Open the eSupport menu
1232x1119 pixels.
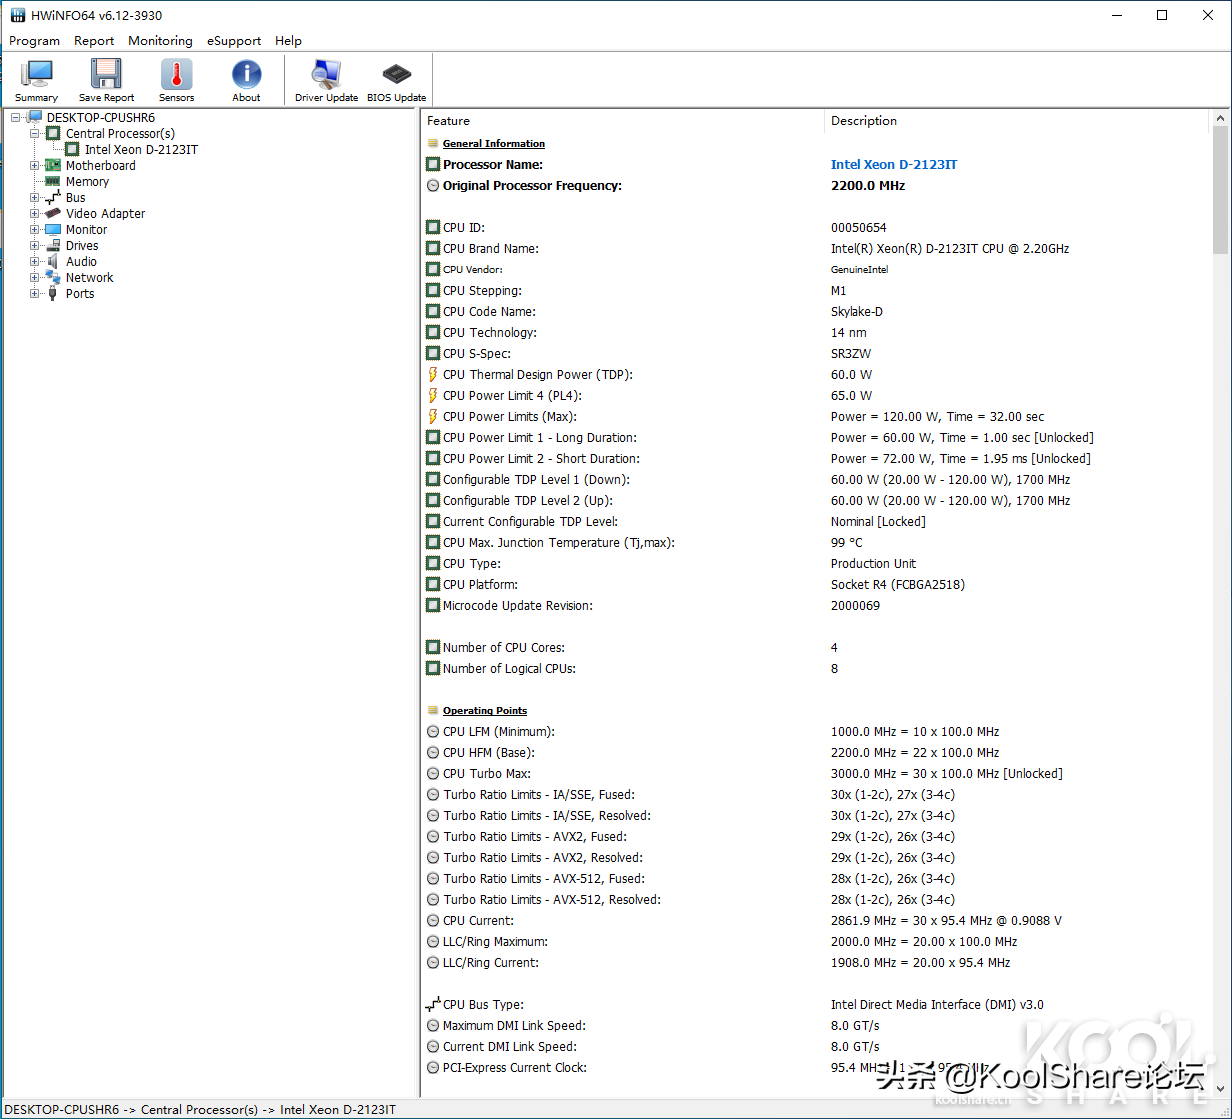pos(234,41)
